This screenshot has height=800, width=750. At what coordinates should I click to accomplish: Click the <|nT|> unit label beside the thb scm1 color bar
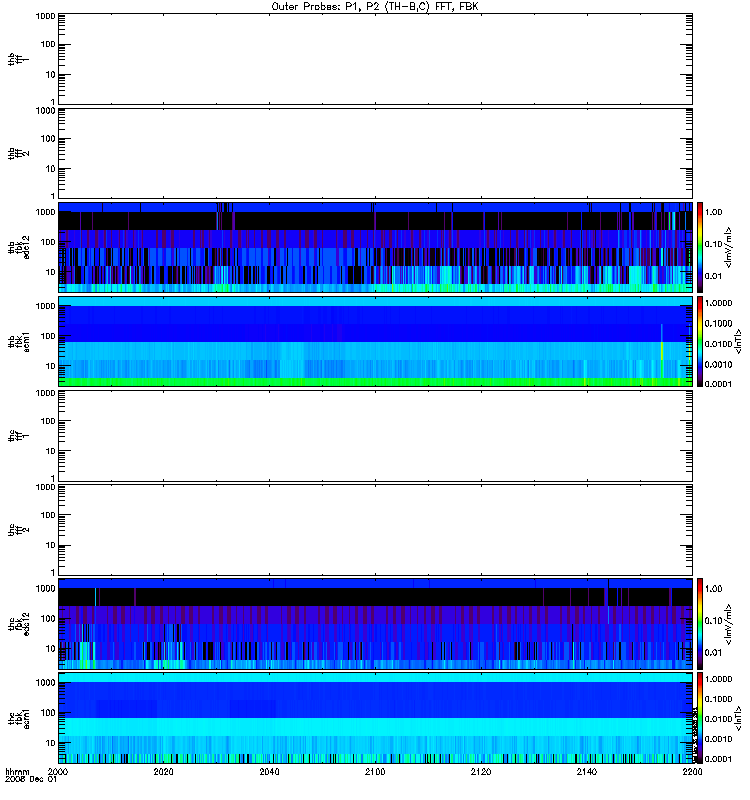[x=738, y=341]
